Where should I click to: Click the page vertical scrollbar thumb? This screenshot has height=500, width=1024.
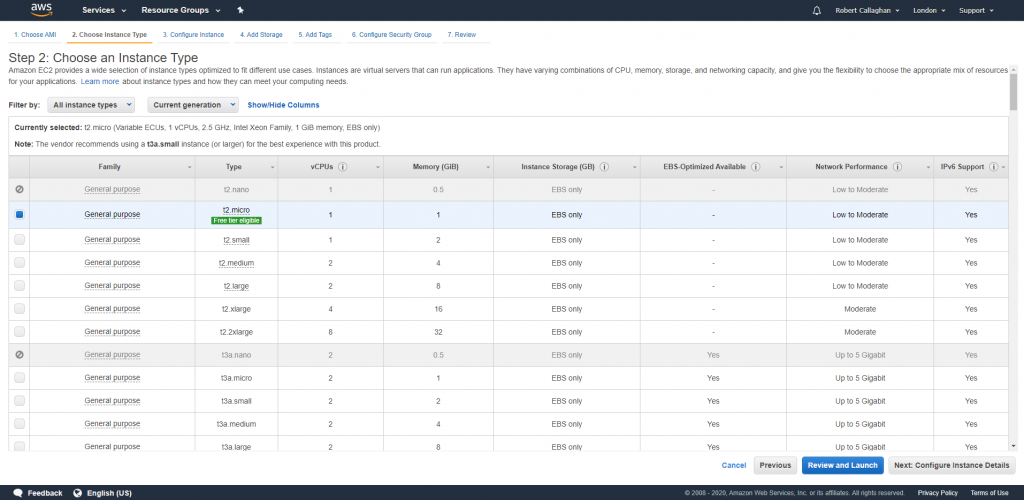pyautogui.click(x=1013, y=90)
